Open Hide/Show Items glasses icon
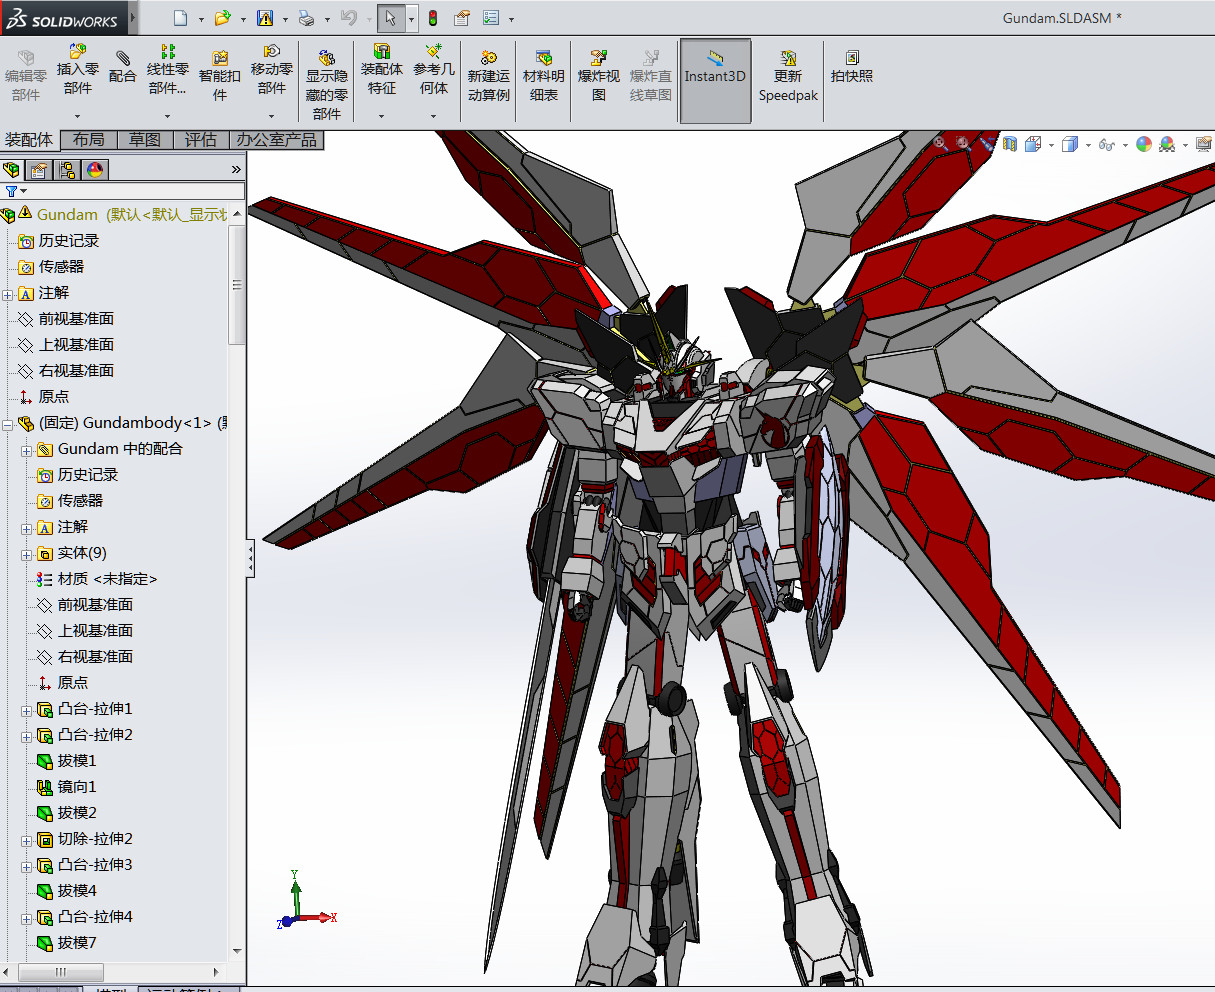This screenshot has height=992, width=1215. click(x=1106, y=144)
